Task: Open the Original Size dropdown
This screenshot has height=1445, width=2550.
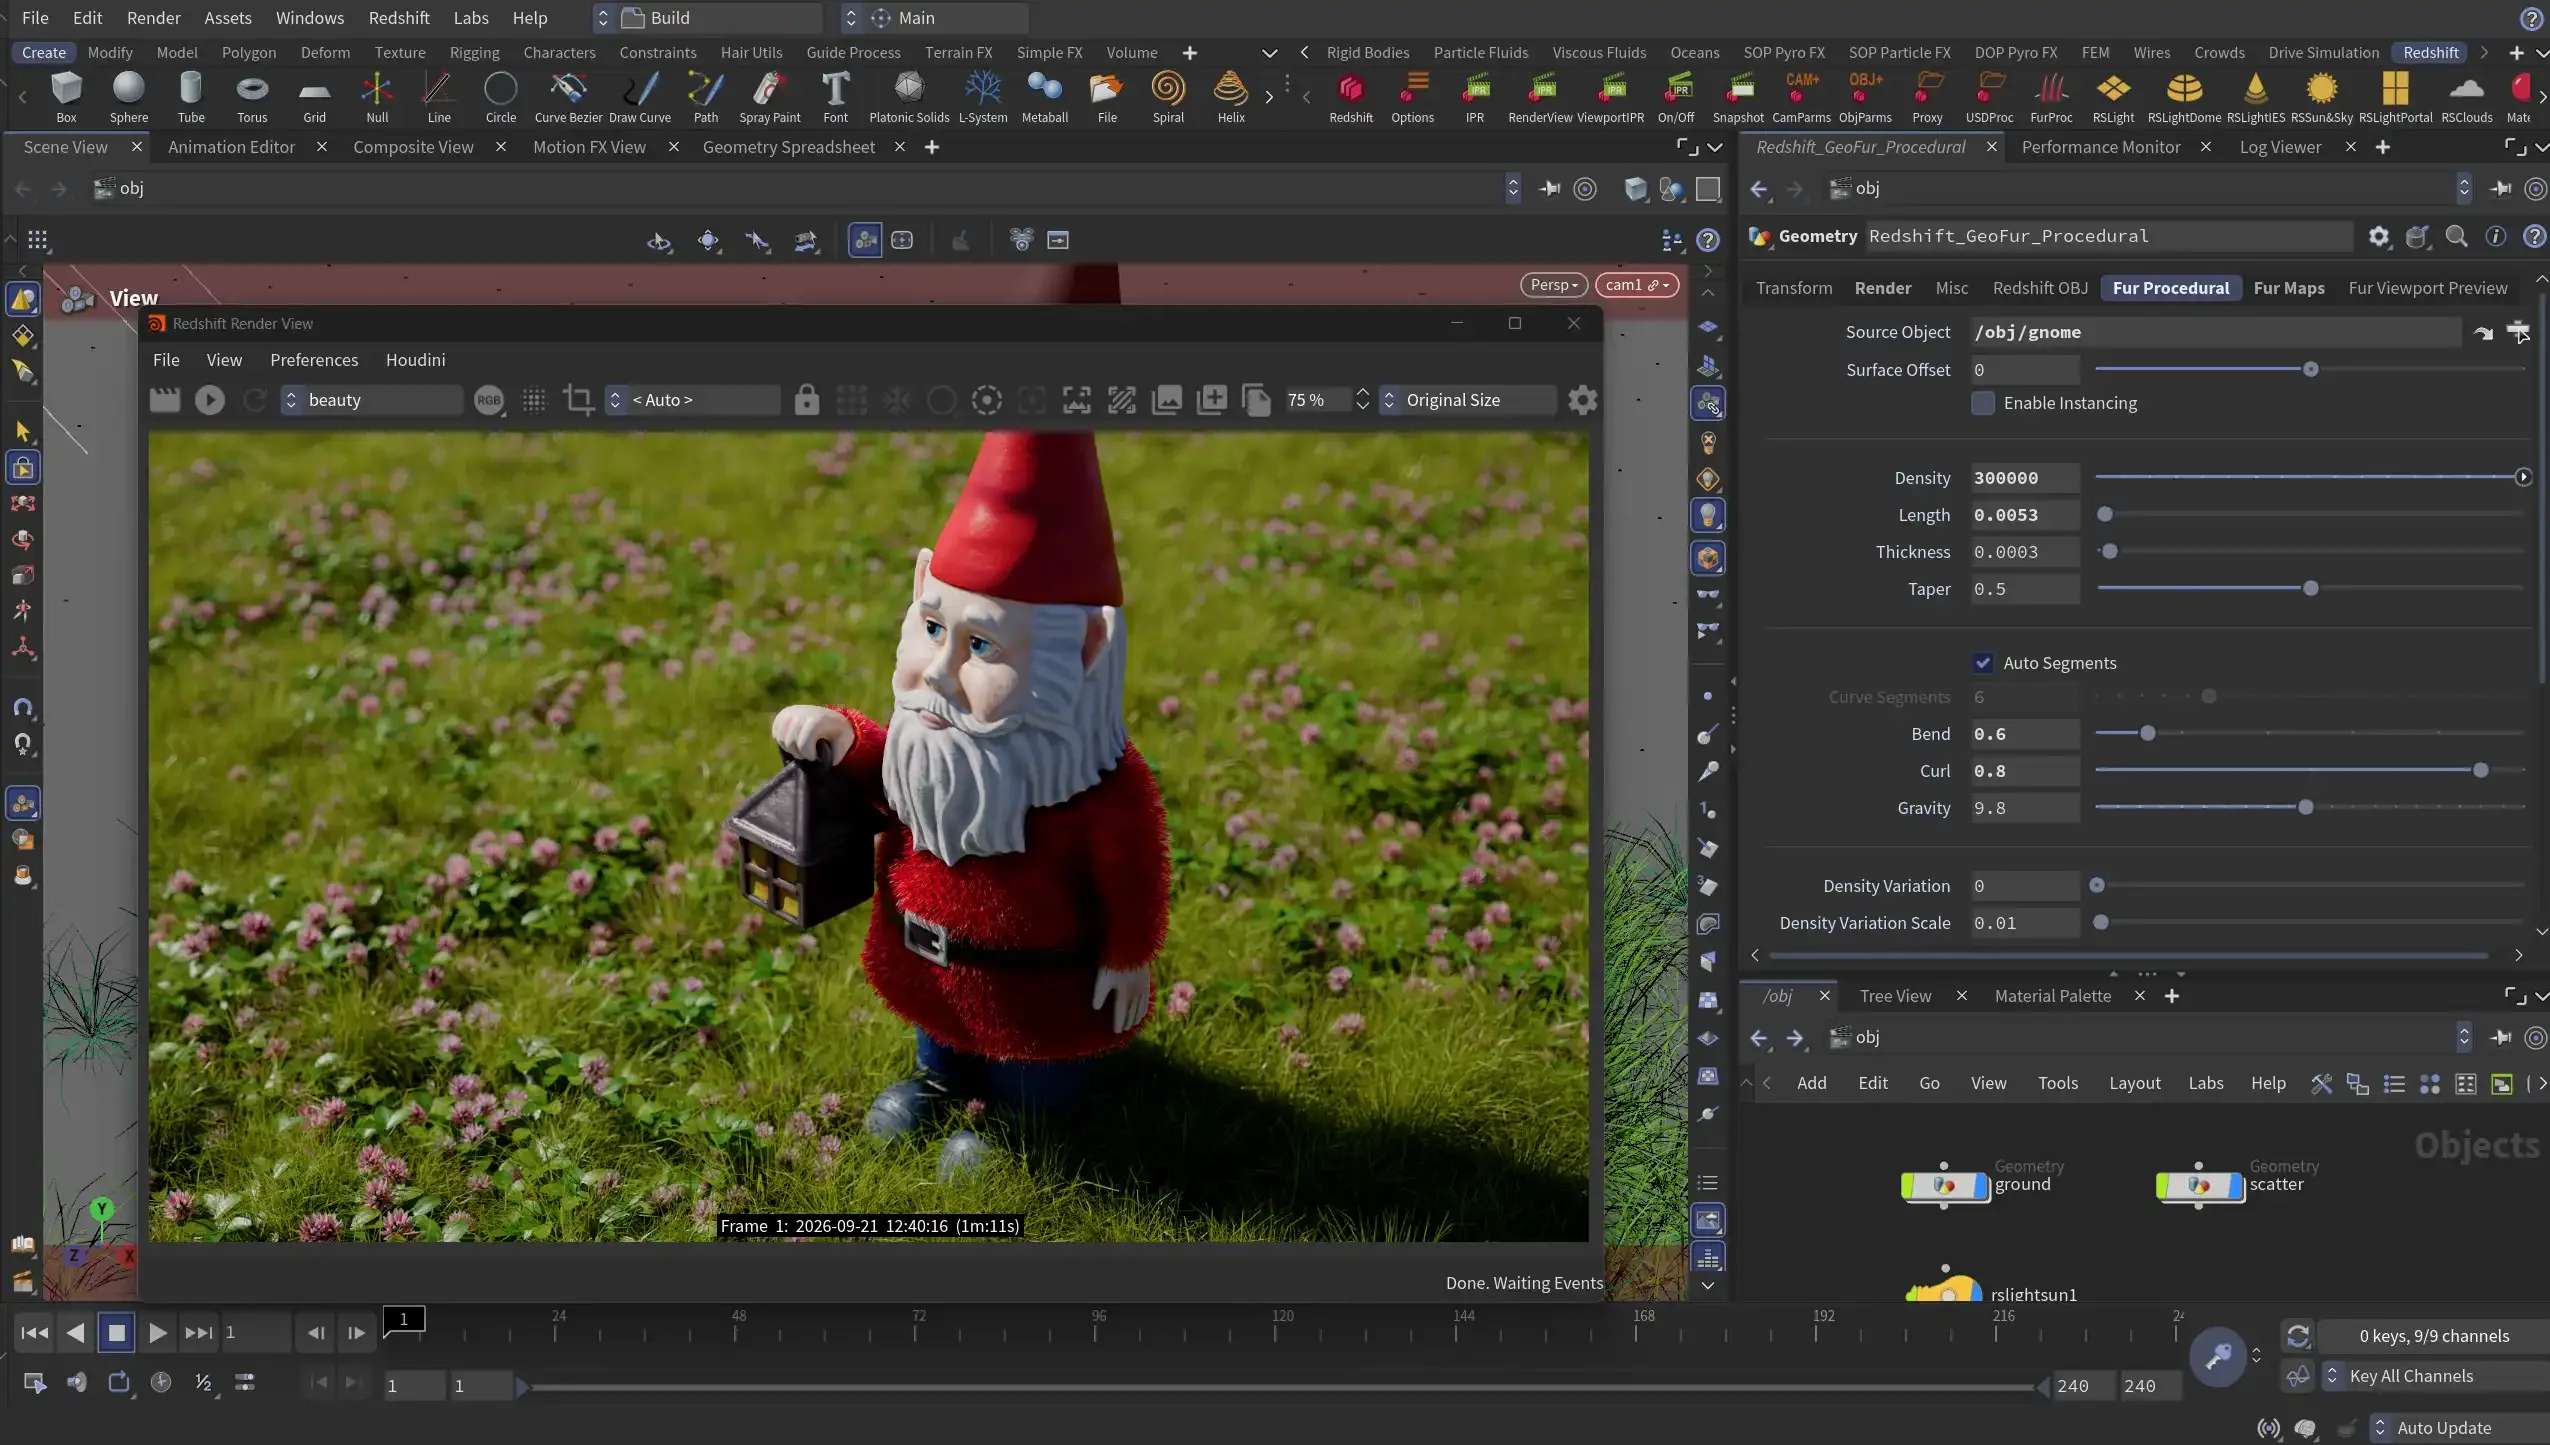Action: (1467, 400)
